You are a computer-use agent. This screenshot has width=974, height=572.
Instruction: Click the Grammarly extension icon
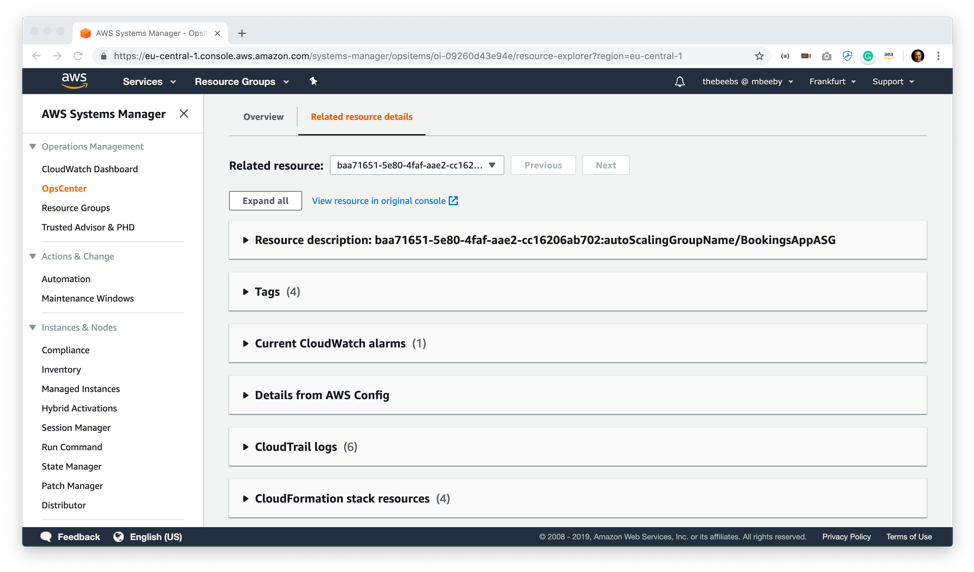868,56
